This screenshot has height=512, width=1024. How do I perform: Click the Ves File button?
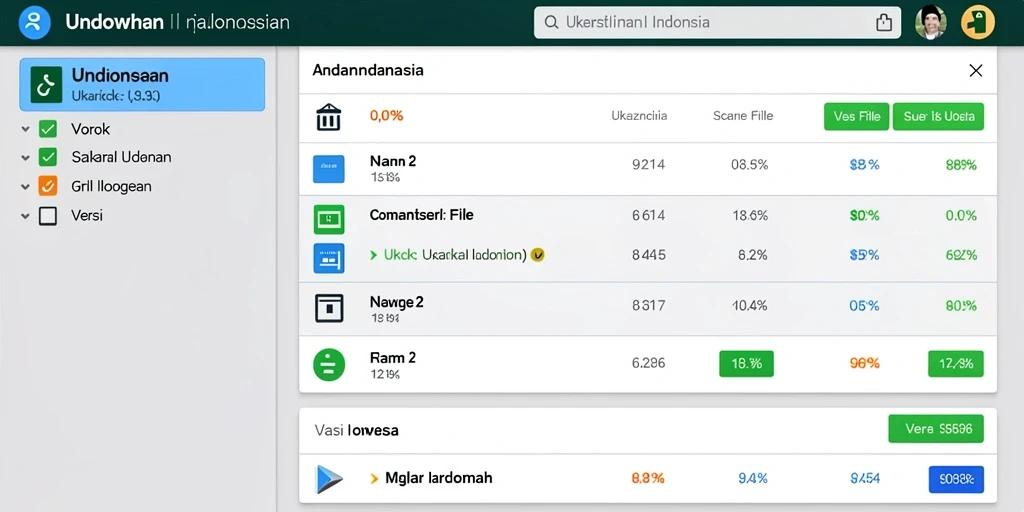click(x=856, y=117)
